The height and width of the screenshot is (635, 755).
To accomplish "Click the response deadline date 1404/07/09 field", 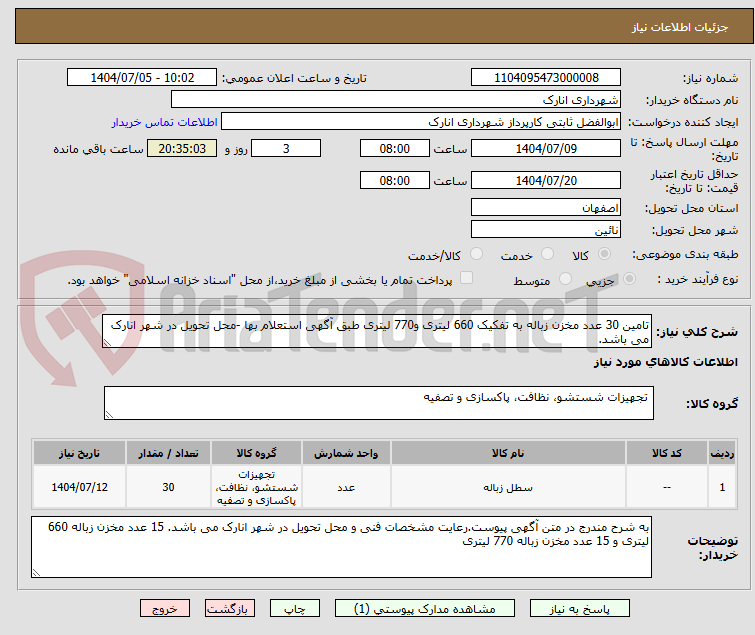I will (x=546, y=148).
